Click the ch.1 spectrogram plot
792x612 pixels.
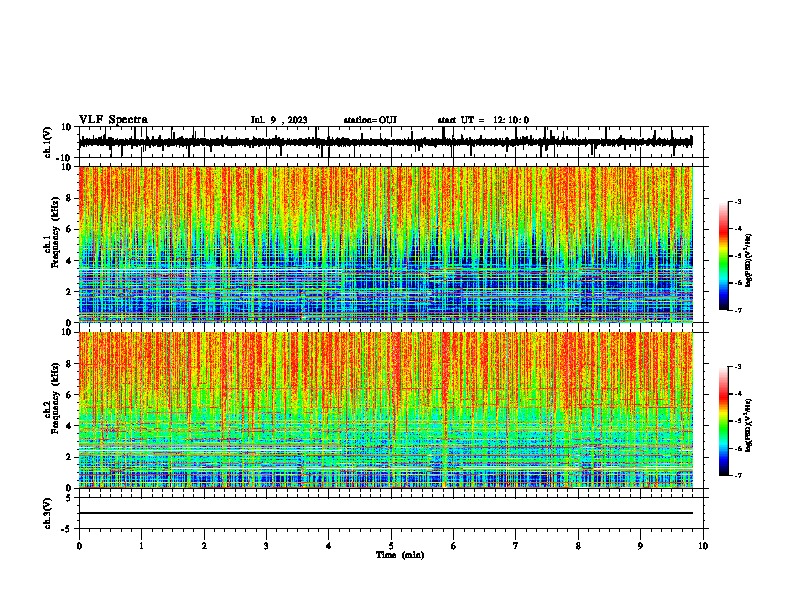tap(386, 244)
